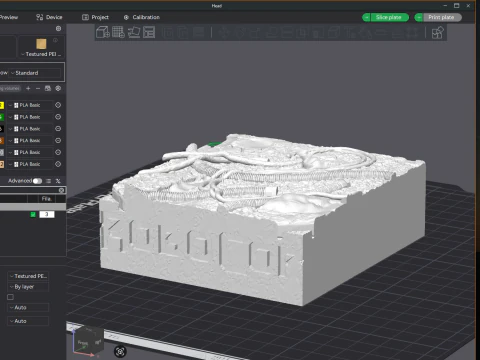Click the Print plate button
This screenshot has height=360, width=480.
click(x=442, y=17)
